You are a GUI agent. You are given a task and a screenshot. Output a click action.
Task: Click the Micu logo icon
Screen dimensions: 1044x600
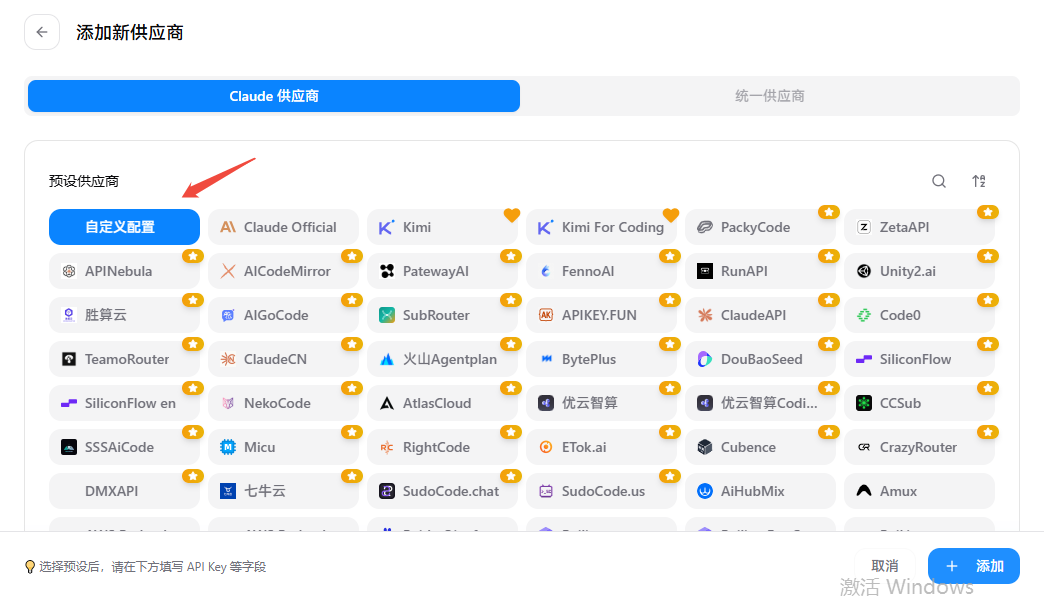pyautogui.click(x=228, y=447)
